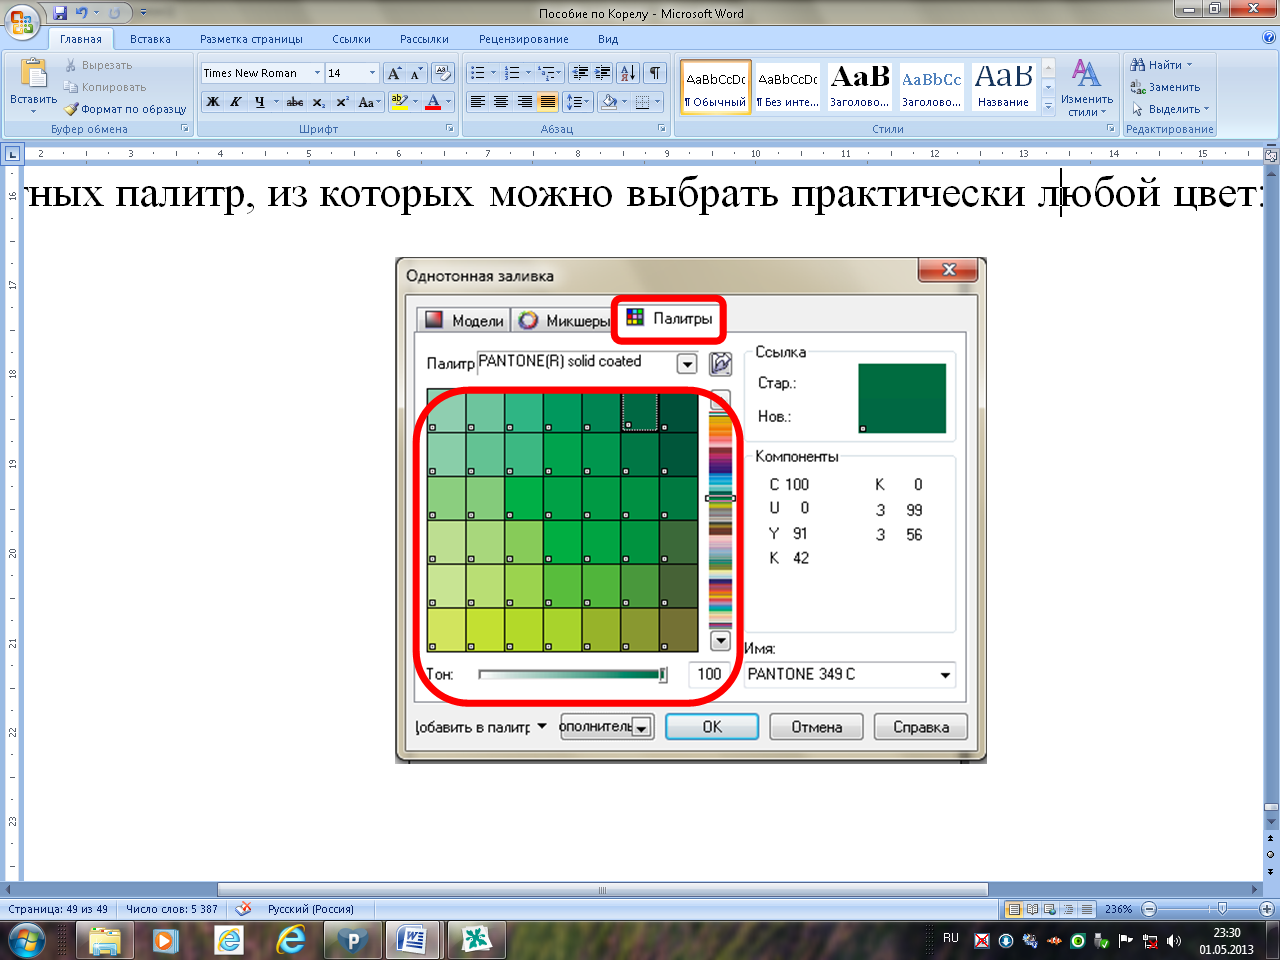Clear formatting with the eraser icon

(x=444, y=73)
